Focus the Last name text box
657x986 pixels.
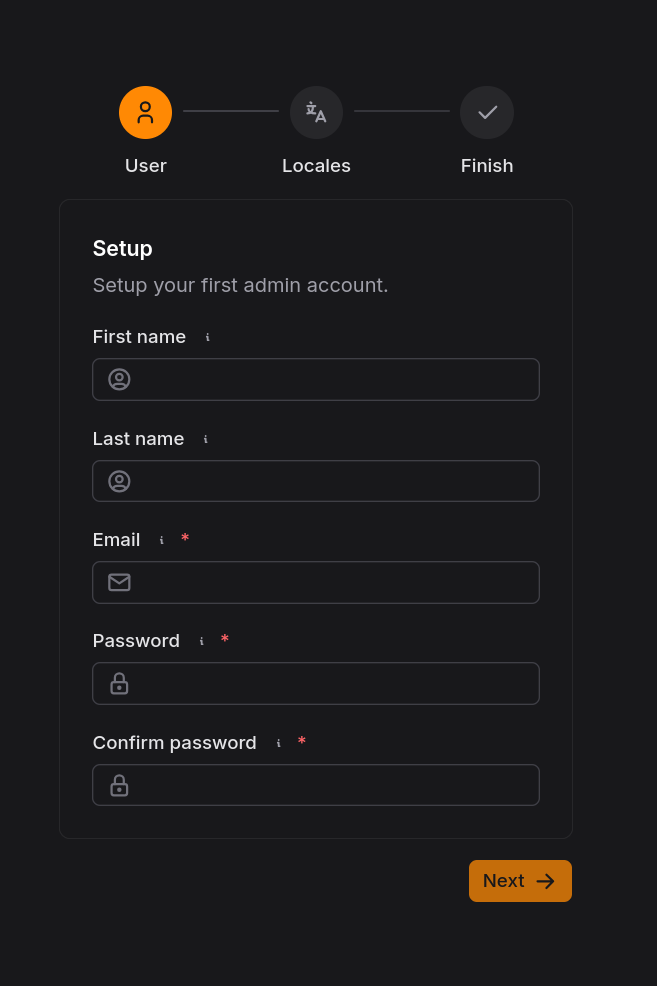pos(335,482)
